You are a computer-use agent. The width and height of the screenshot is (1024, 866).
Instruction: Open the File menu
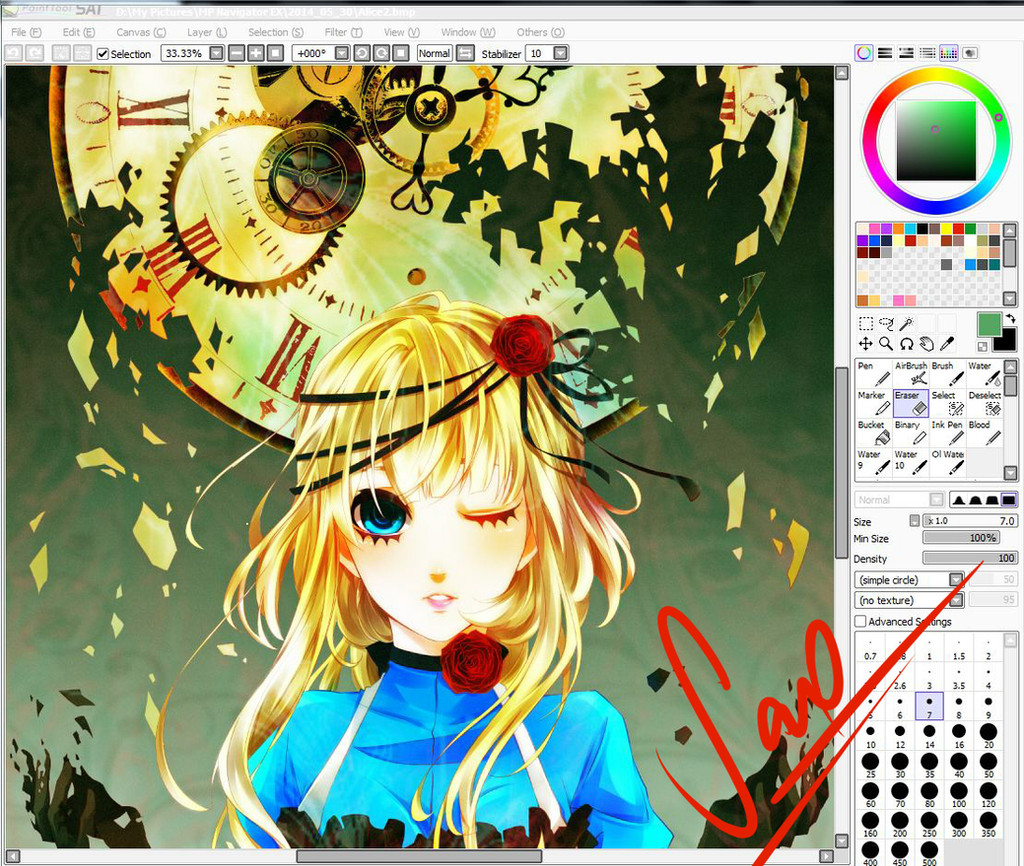[26, 32]
